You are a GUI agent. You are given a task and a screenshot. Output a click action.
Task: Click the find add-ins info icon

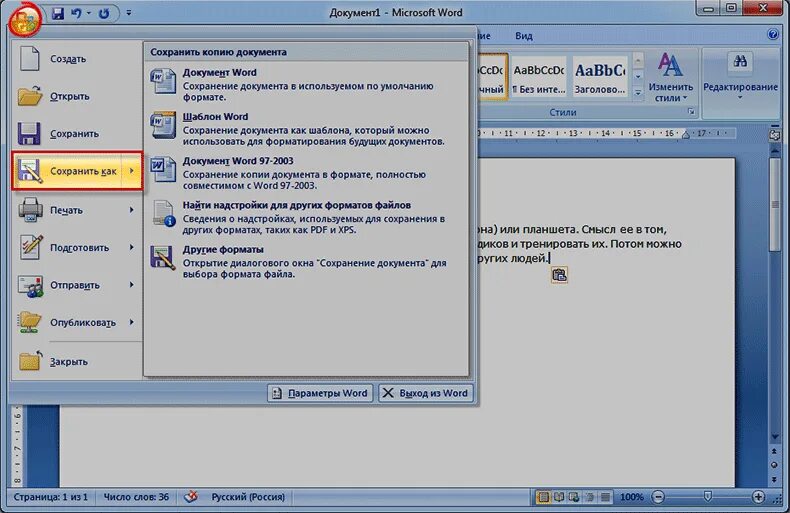(x=164, y=214)
